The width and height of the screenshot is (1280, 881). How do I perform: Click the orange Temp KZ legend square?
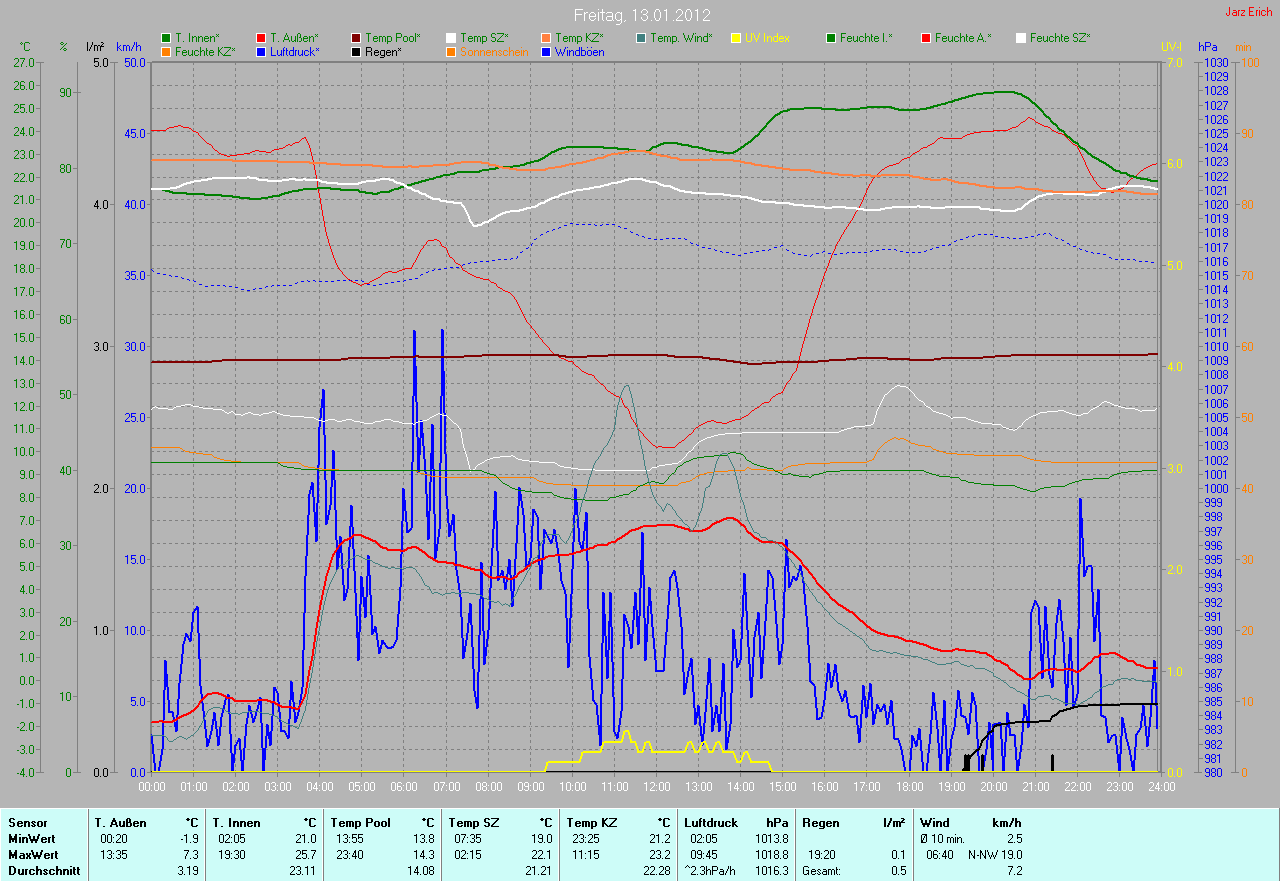[x=546, y=38]
